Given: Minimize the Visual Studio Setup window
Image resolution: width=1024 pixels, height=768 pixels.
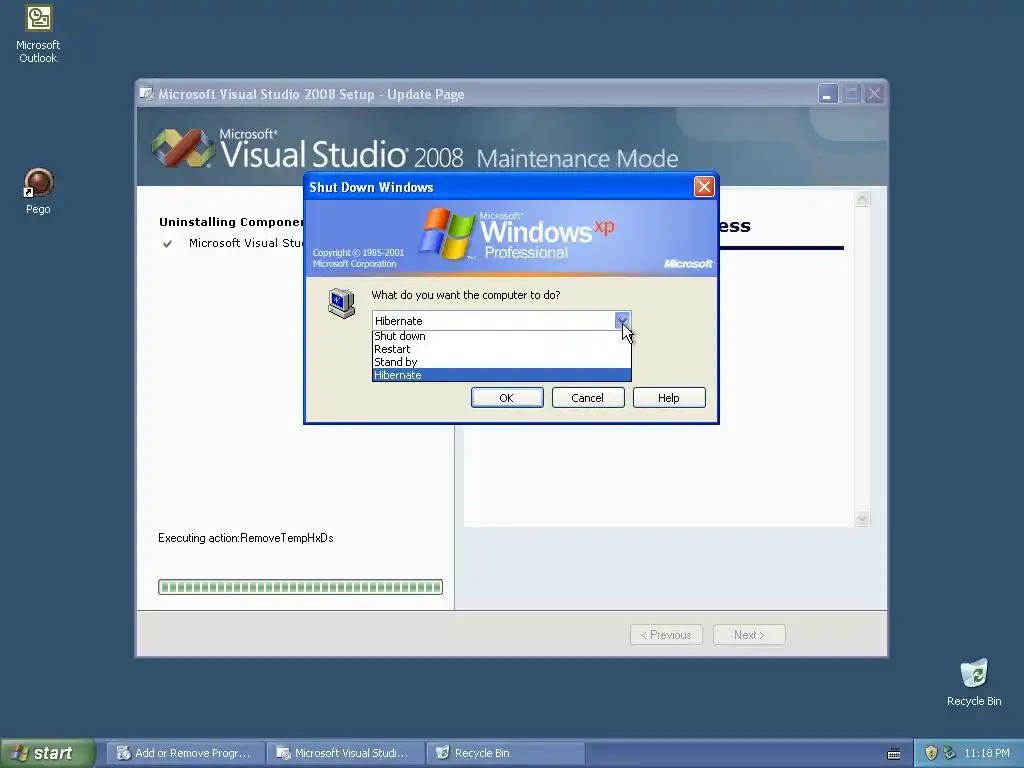Looking at the screenshot, I should 827,94.
